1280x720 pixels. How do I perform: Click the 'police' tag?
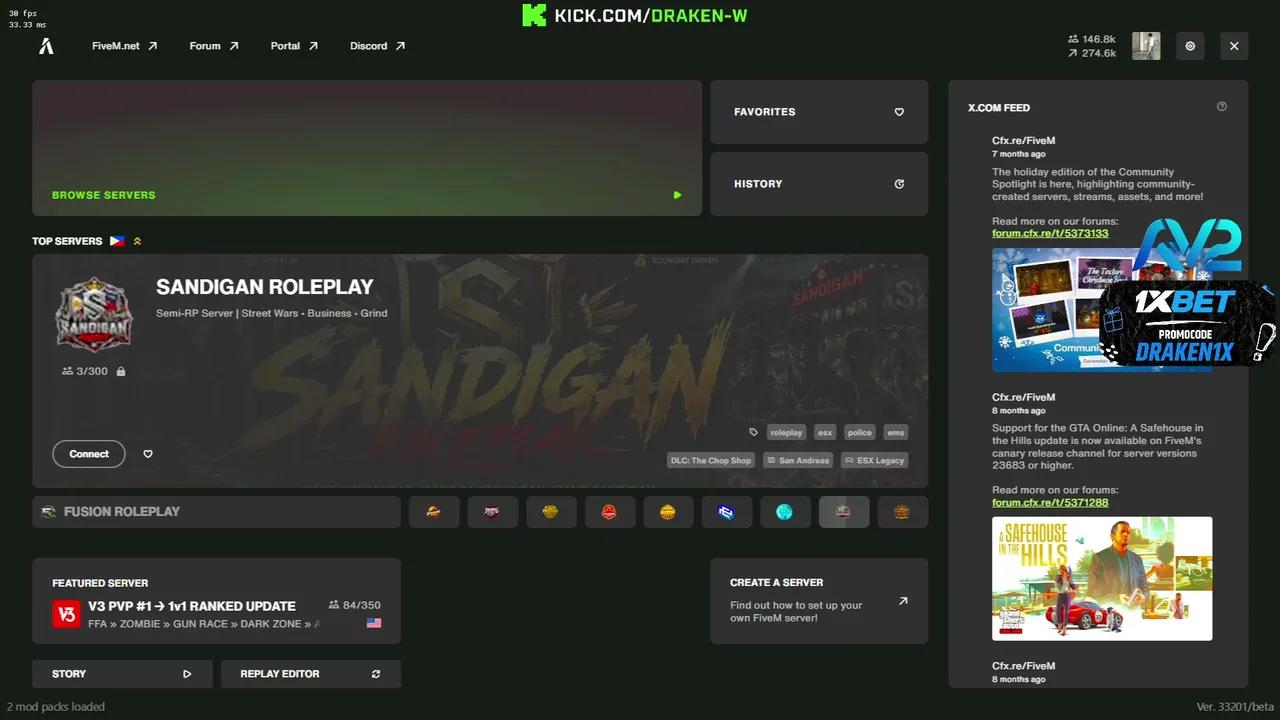[860, 433]
